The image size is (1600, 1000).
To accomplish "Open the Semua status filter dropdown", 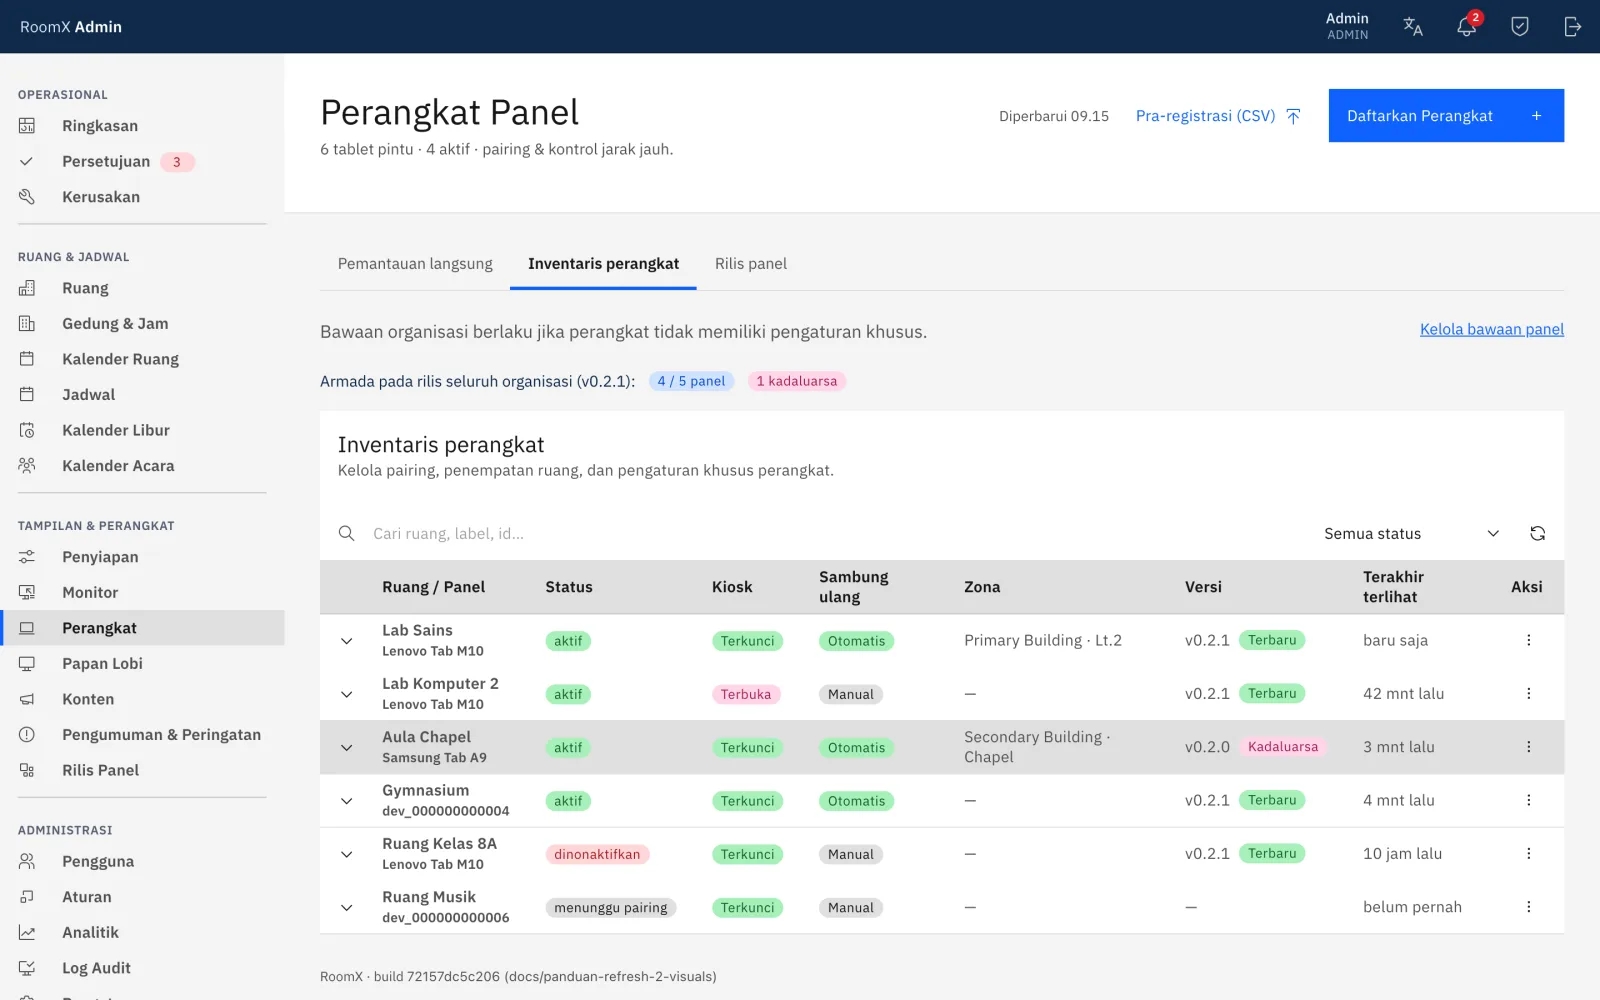I will tap(1411, 534).
